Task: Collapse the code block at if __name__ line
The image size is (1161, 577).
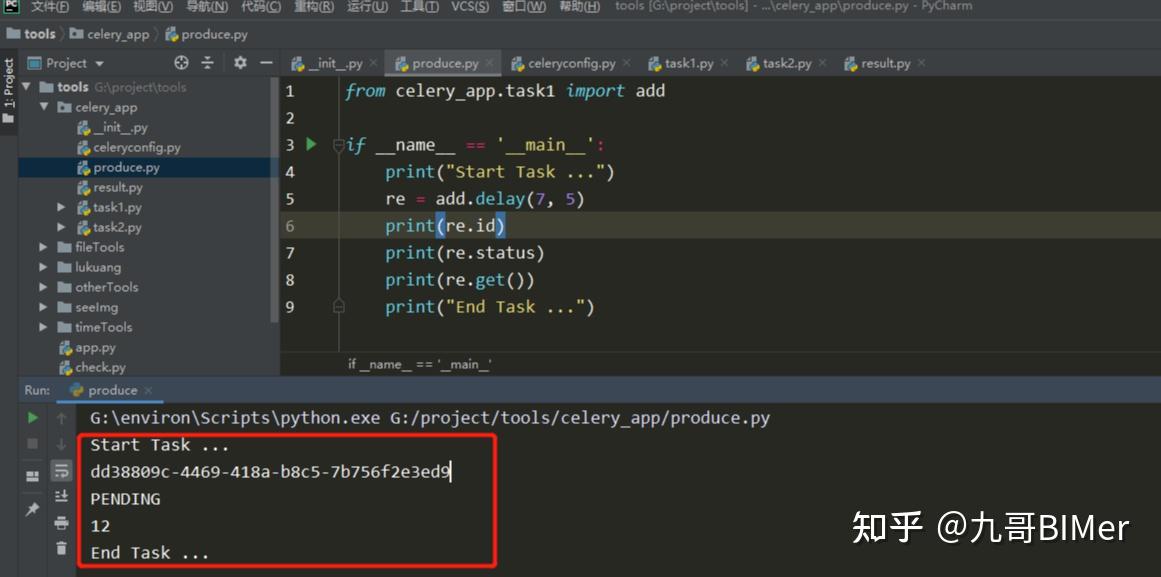Action: click(339, 144)
